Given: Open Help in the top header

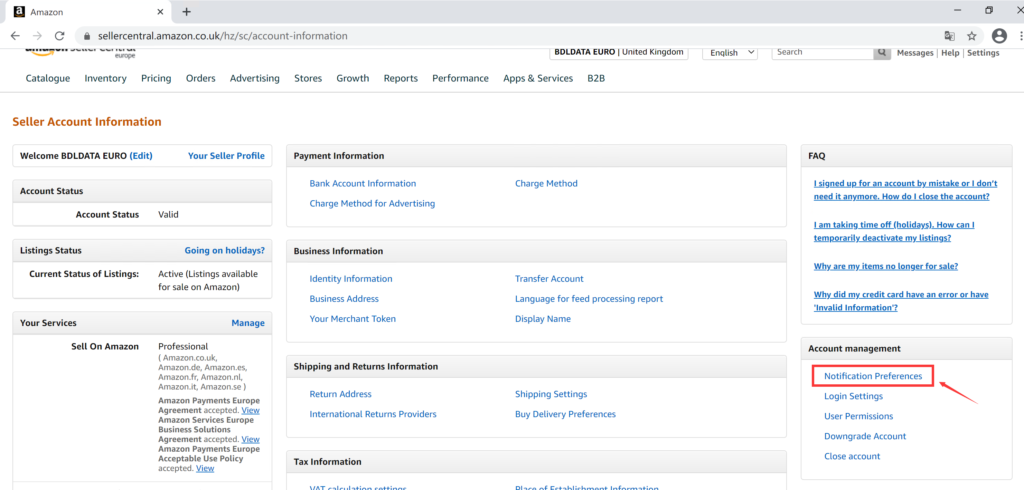Looking at the screenshot, I should point(950,53).
